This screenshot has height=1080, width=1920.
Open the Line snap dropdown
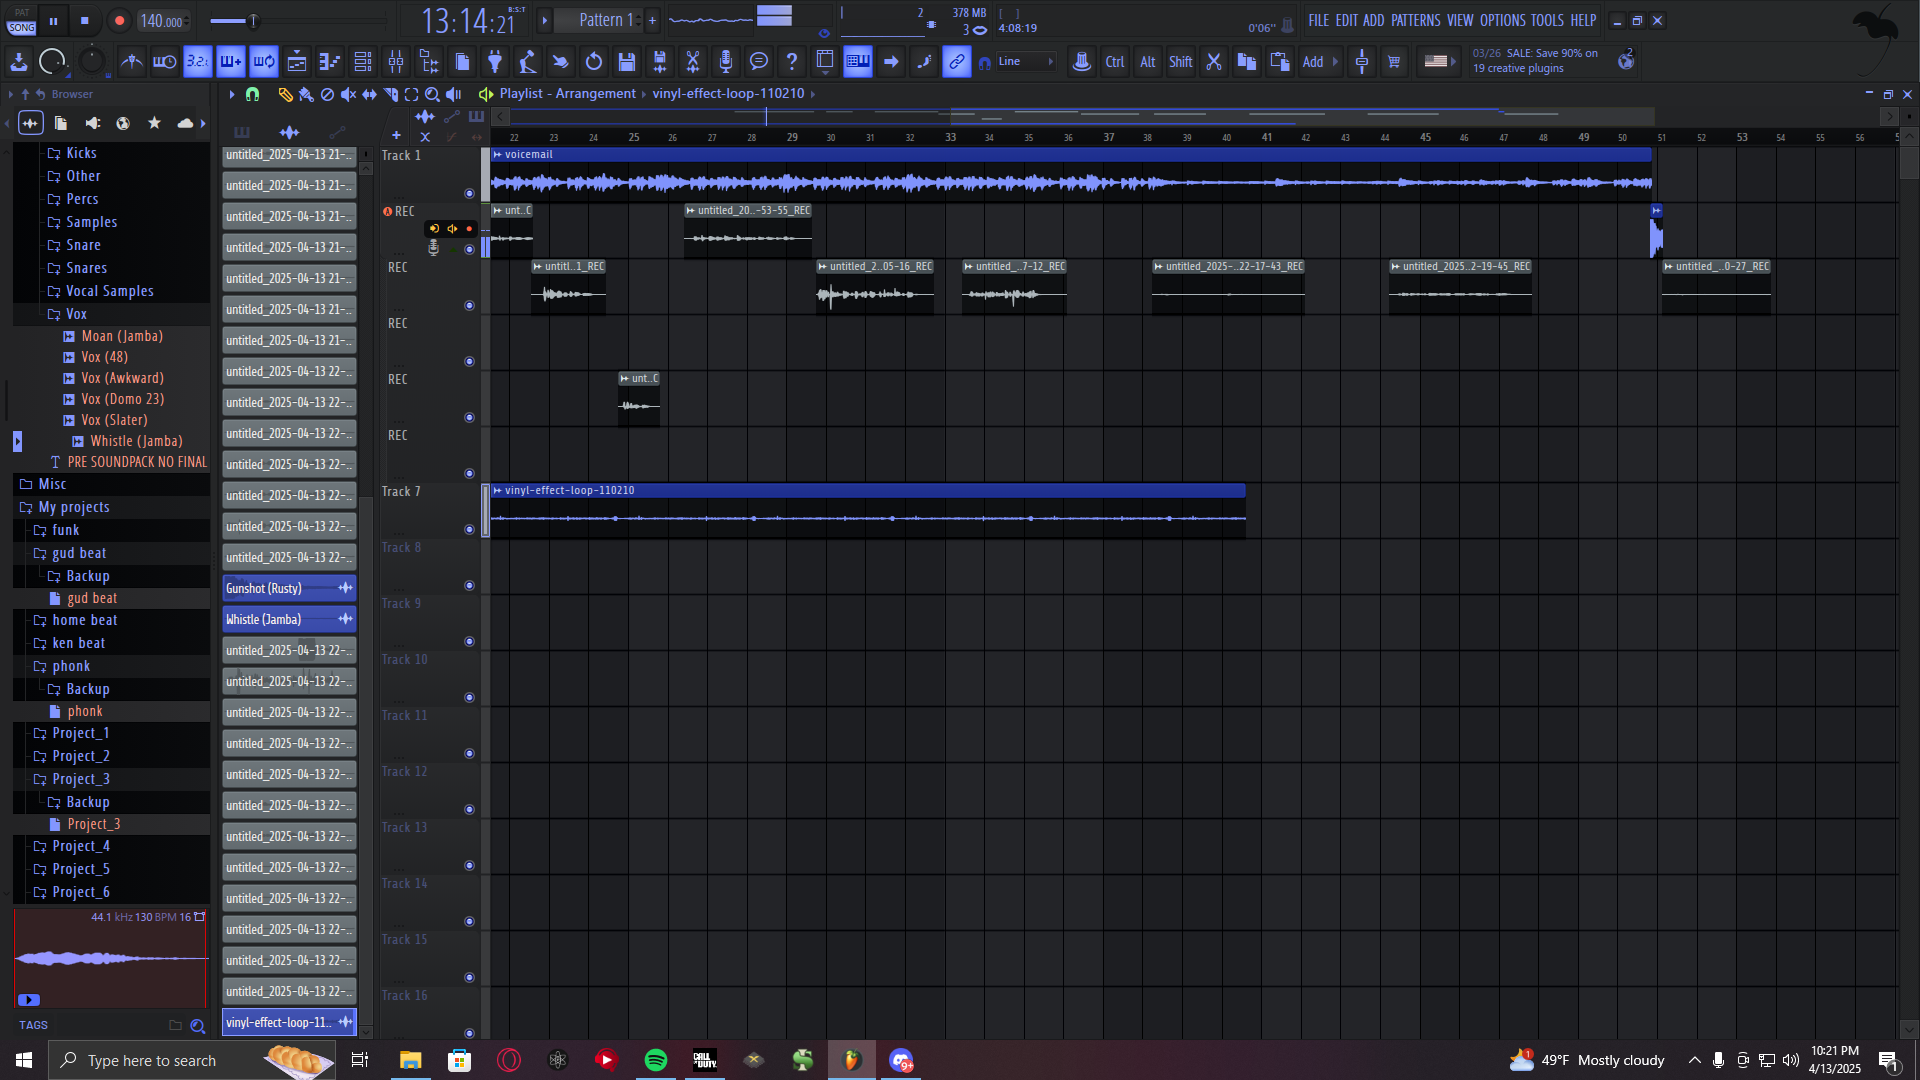(1027, 62)
